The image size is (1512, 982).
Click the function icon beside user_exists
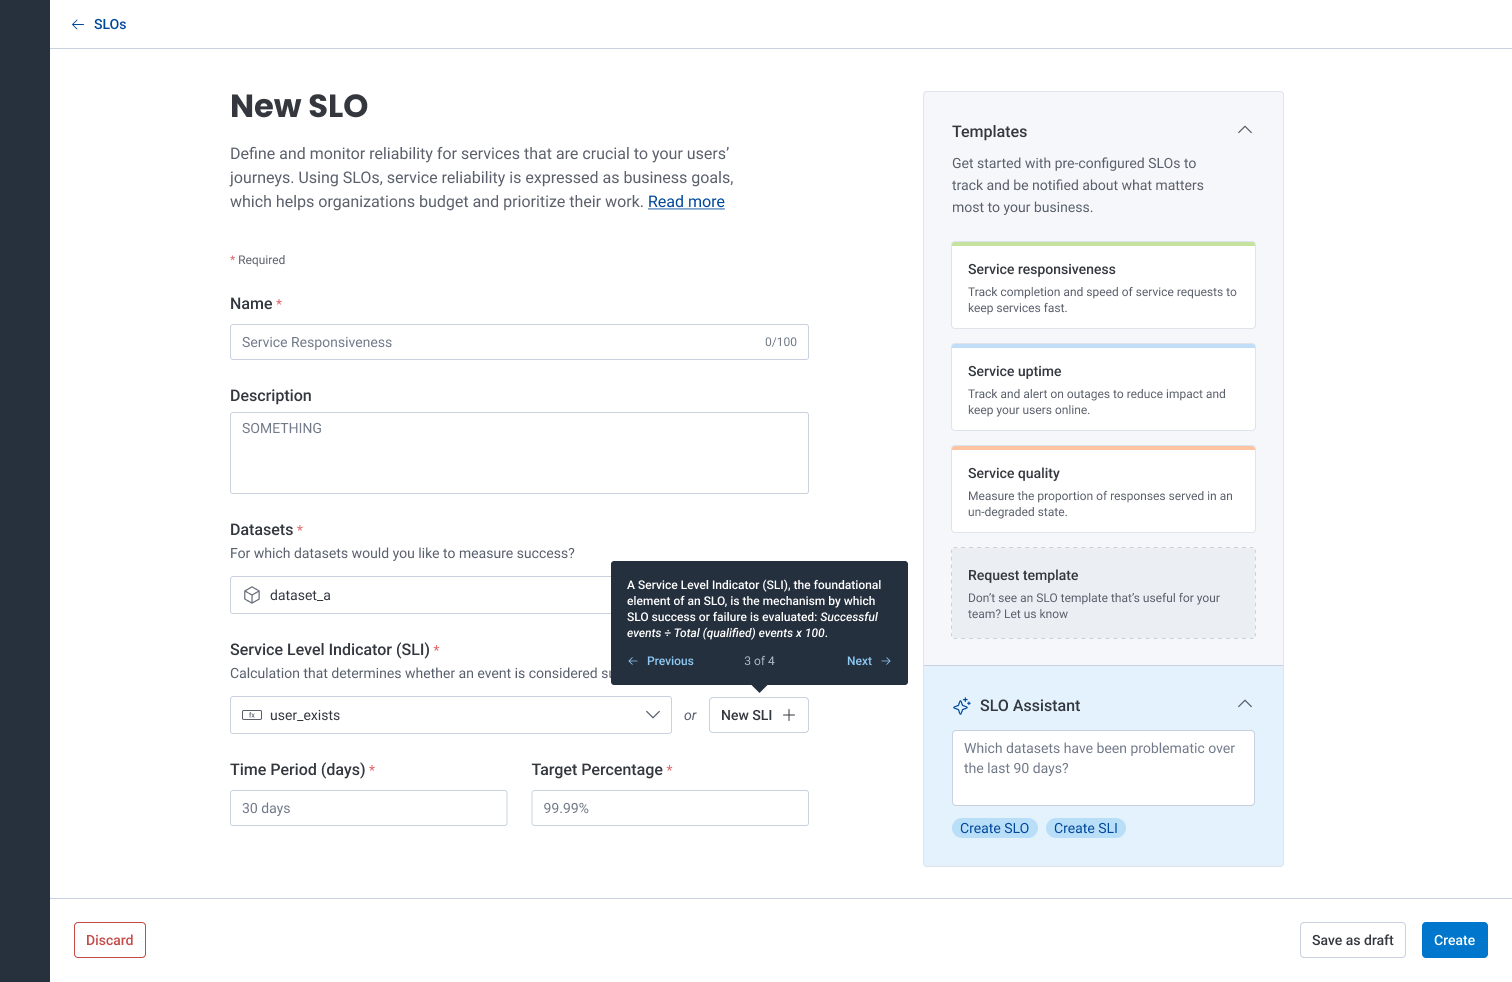click(x=252, y=715)
